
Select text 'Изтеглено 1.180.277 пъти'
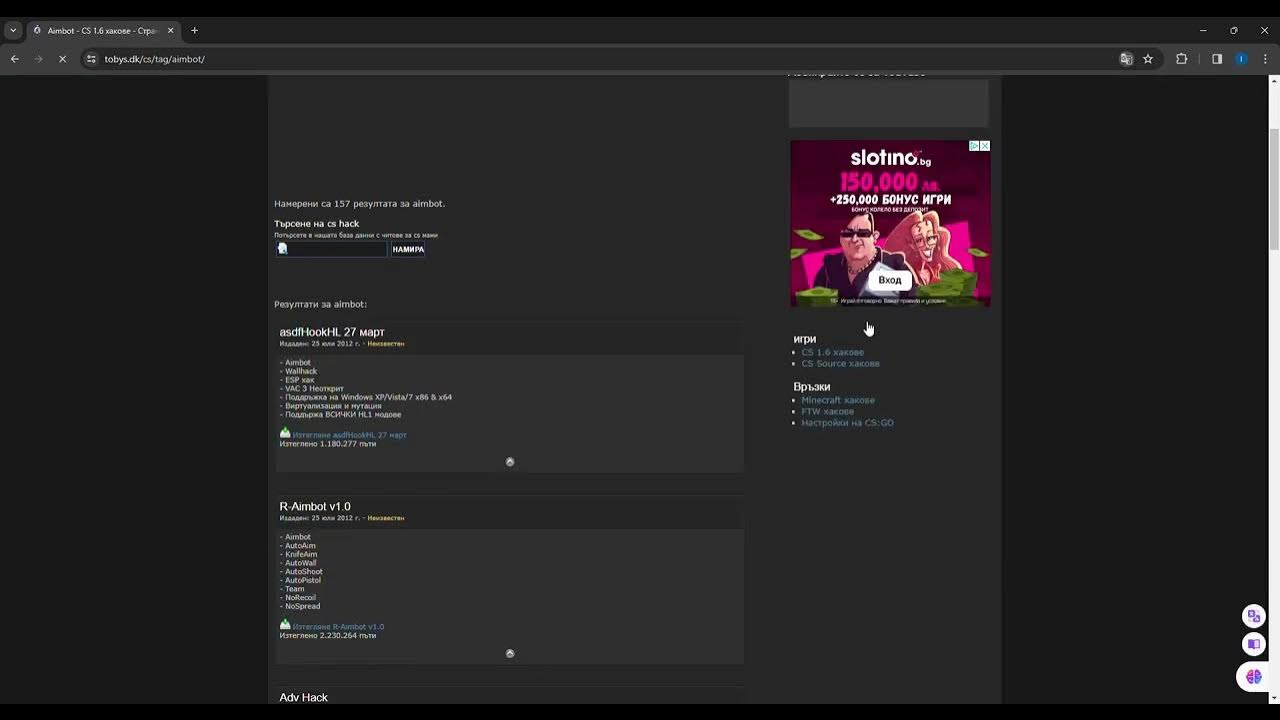tap(328, 444)
